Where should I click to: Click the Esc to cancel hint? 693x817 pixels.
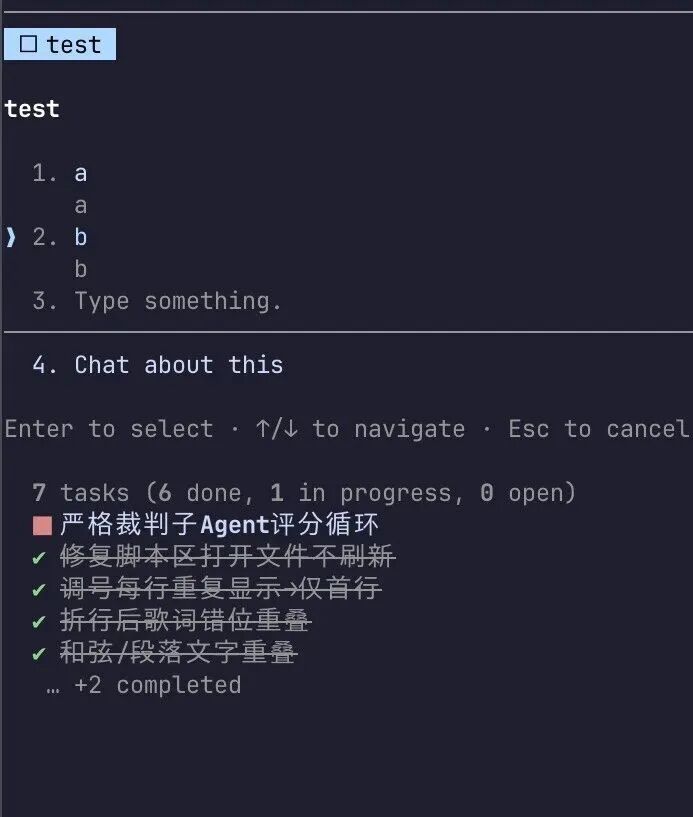(599, 429)
